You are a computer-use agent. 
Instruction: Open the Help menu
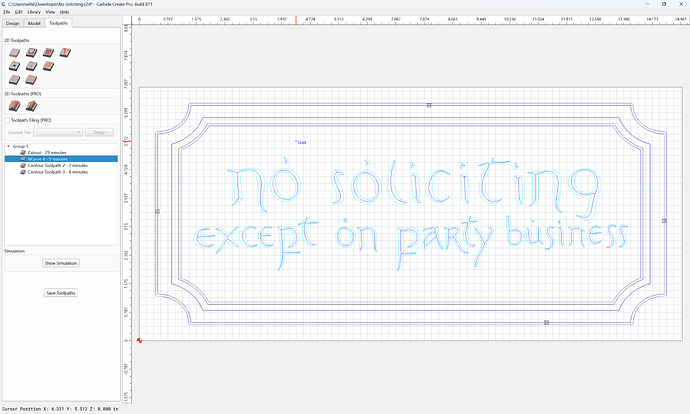64,12
